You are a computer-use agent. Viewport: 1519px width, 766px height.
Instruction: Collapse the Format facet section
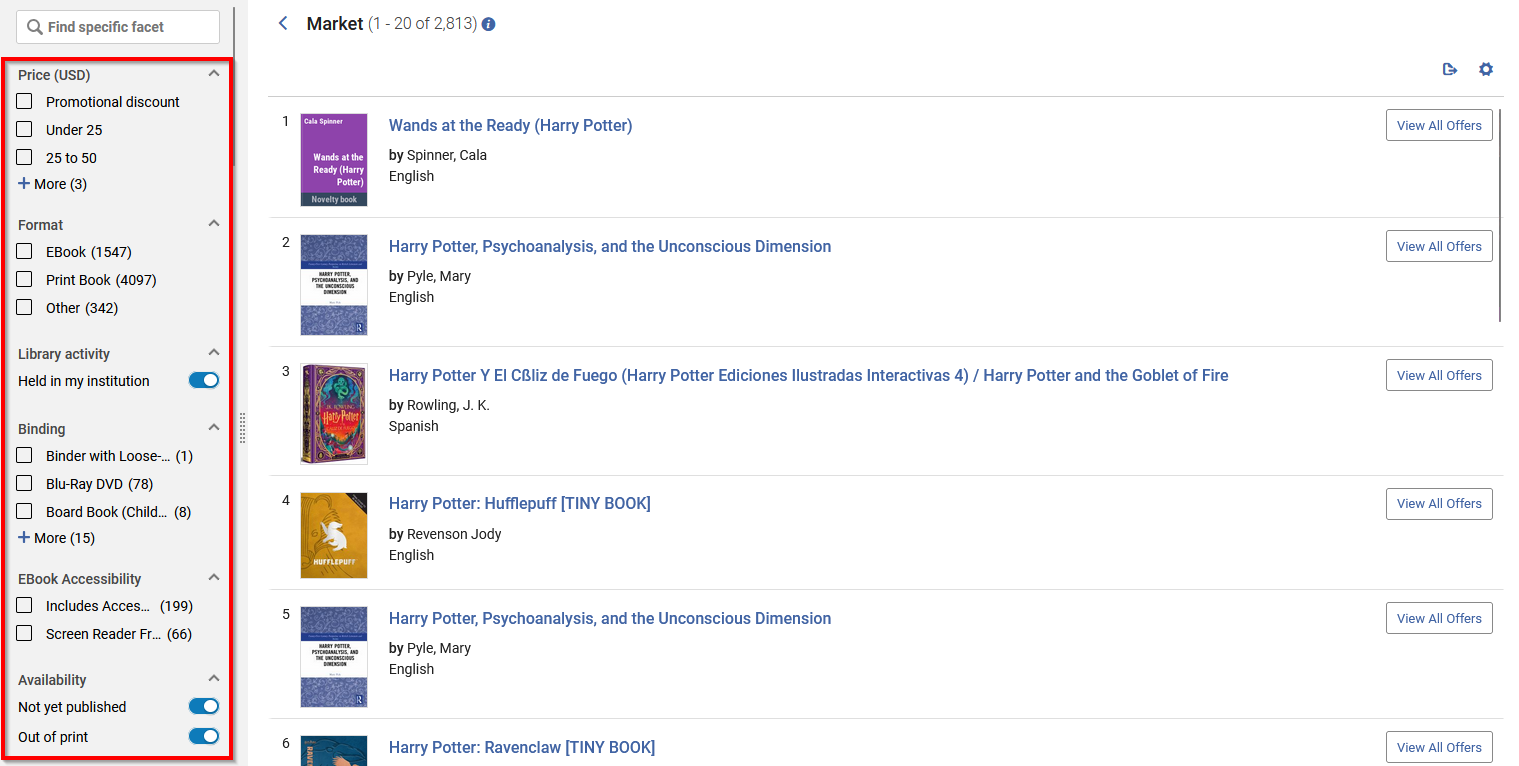coord(213,224)
